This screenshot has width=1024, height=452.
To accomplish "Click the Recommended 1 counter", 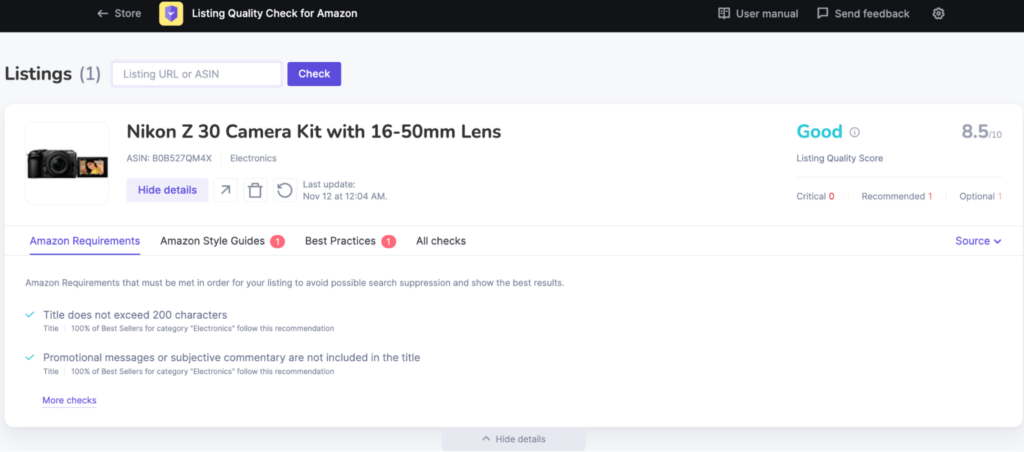I will pos(897,196).
